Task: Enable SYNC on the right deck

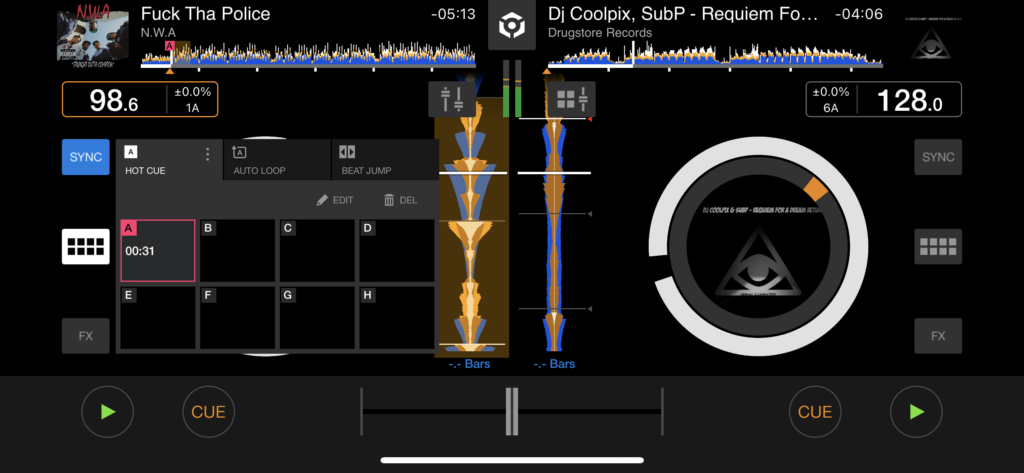Action: (x=938, y=157)
